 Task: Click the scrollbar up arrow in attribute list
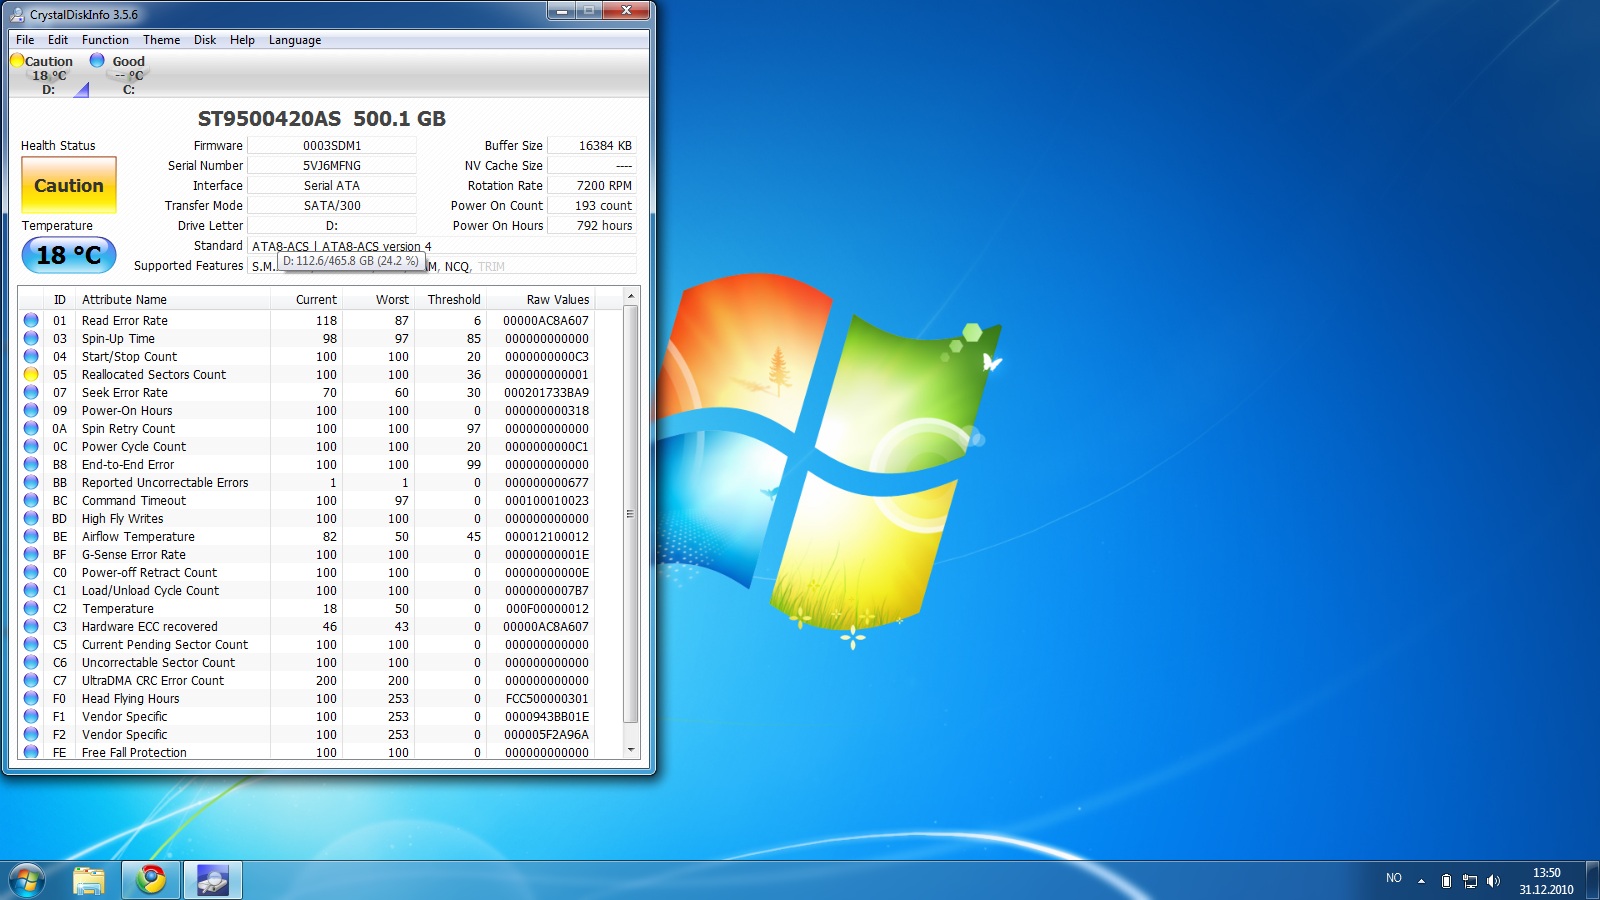(x=631, y=296)
